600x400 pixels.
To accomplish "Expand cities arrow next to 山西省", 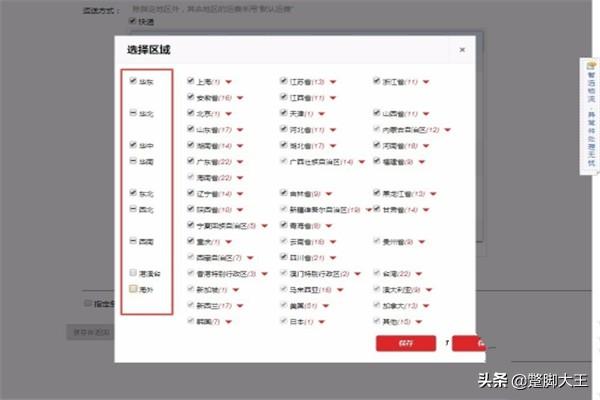I will 426,114.
